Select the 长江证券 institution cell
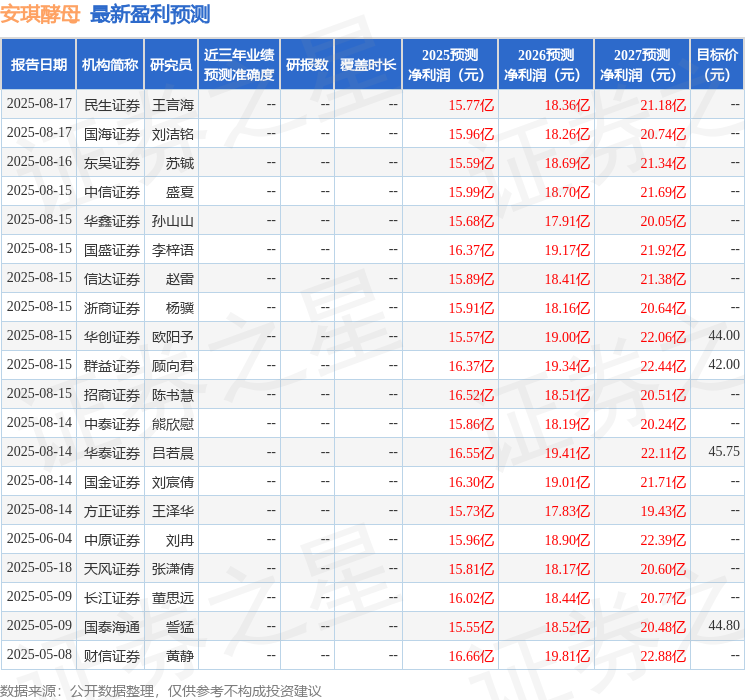 [112, 598]
